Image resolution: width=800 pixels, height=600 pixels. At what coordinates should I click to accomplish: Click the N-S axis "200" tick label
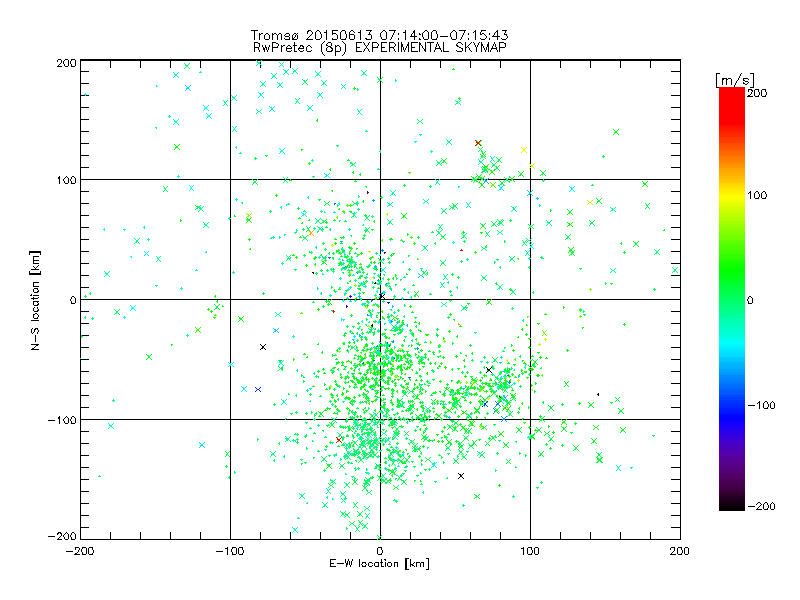(x=66, y=63)
